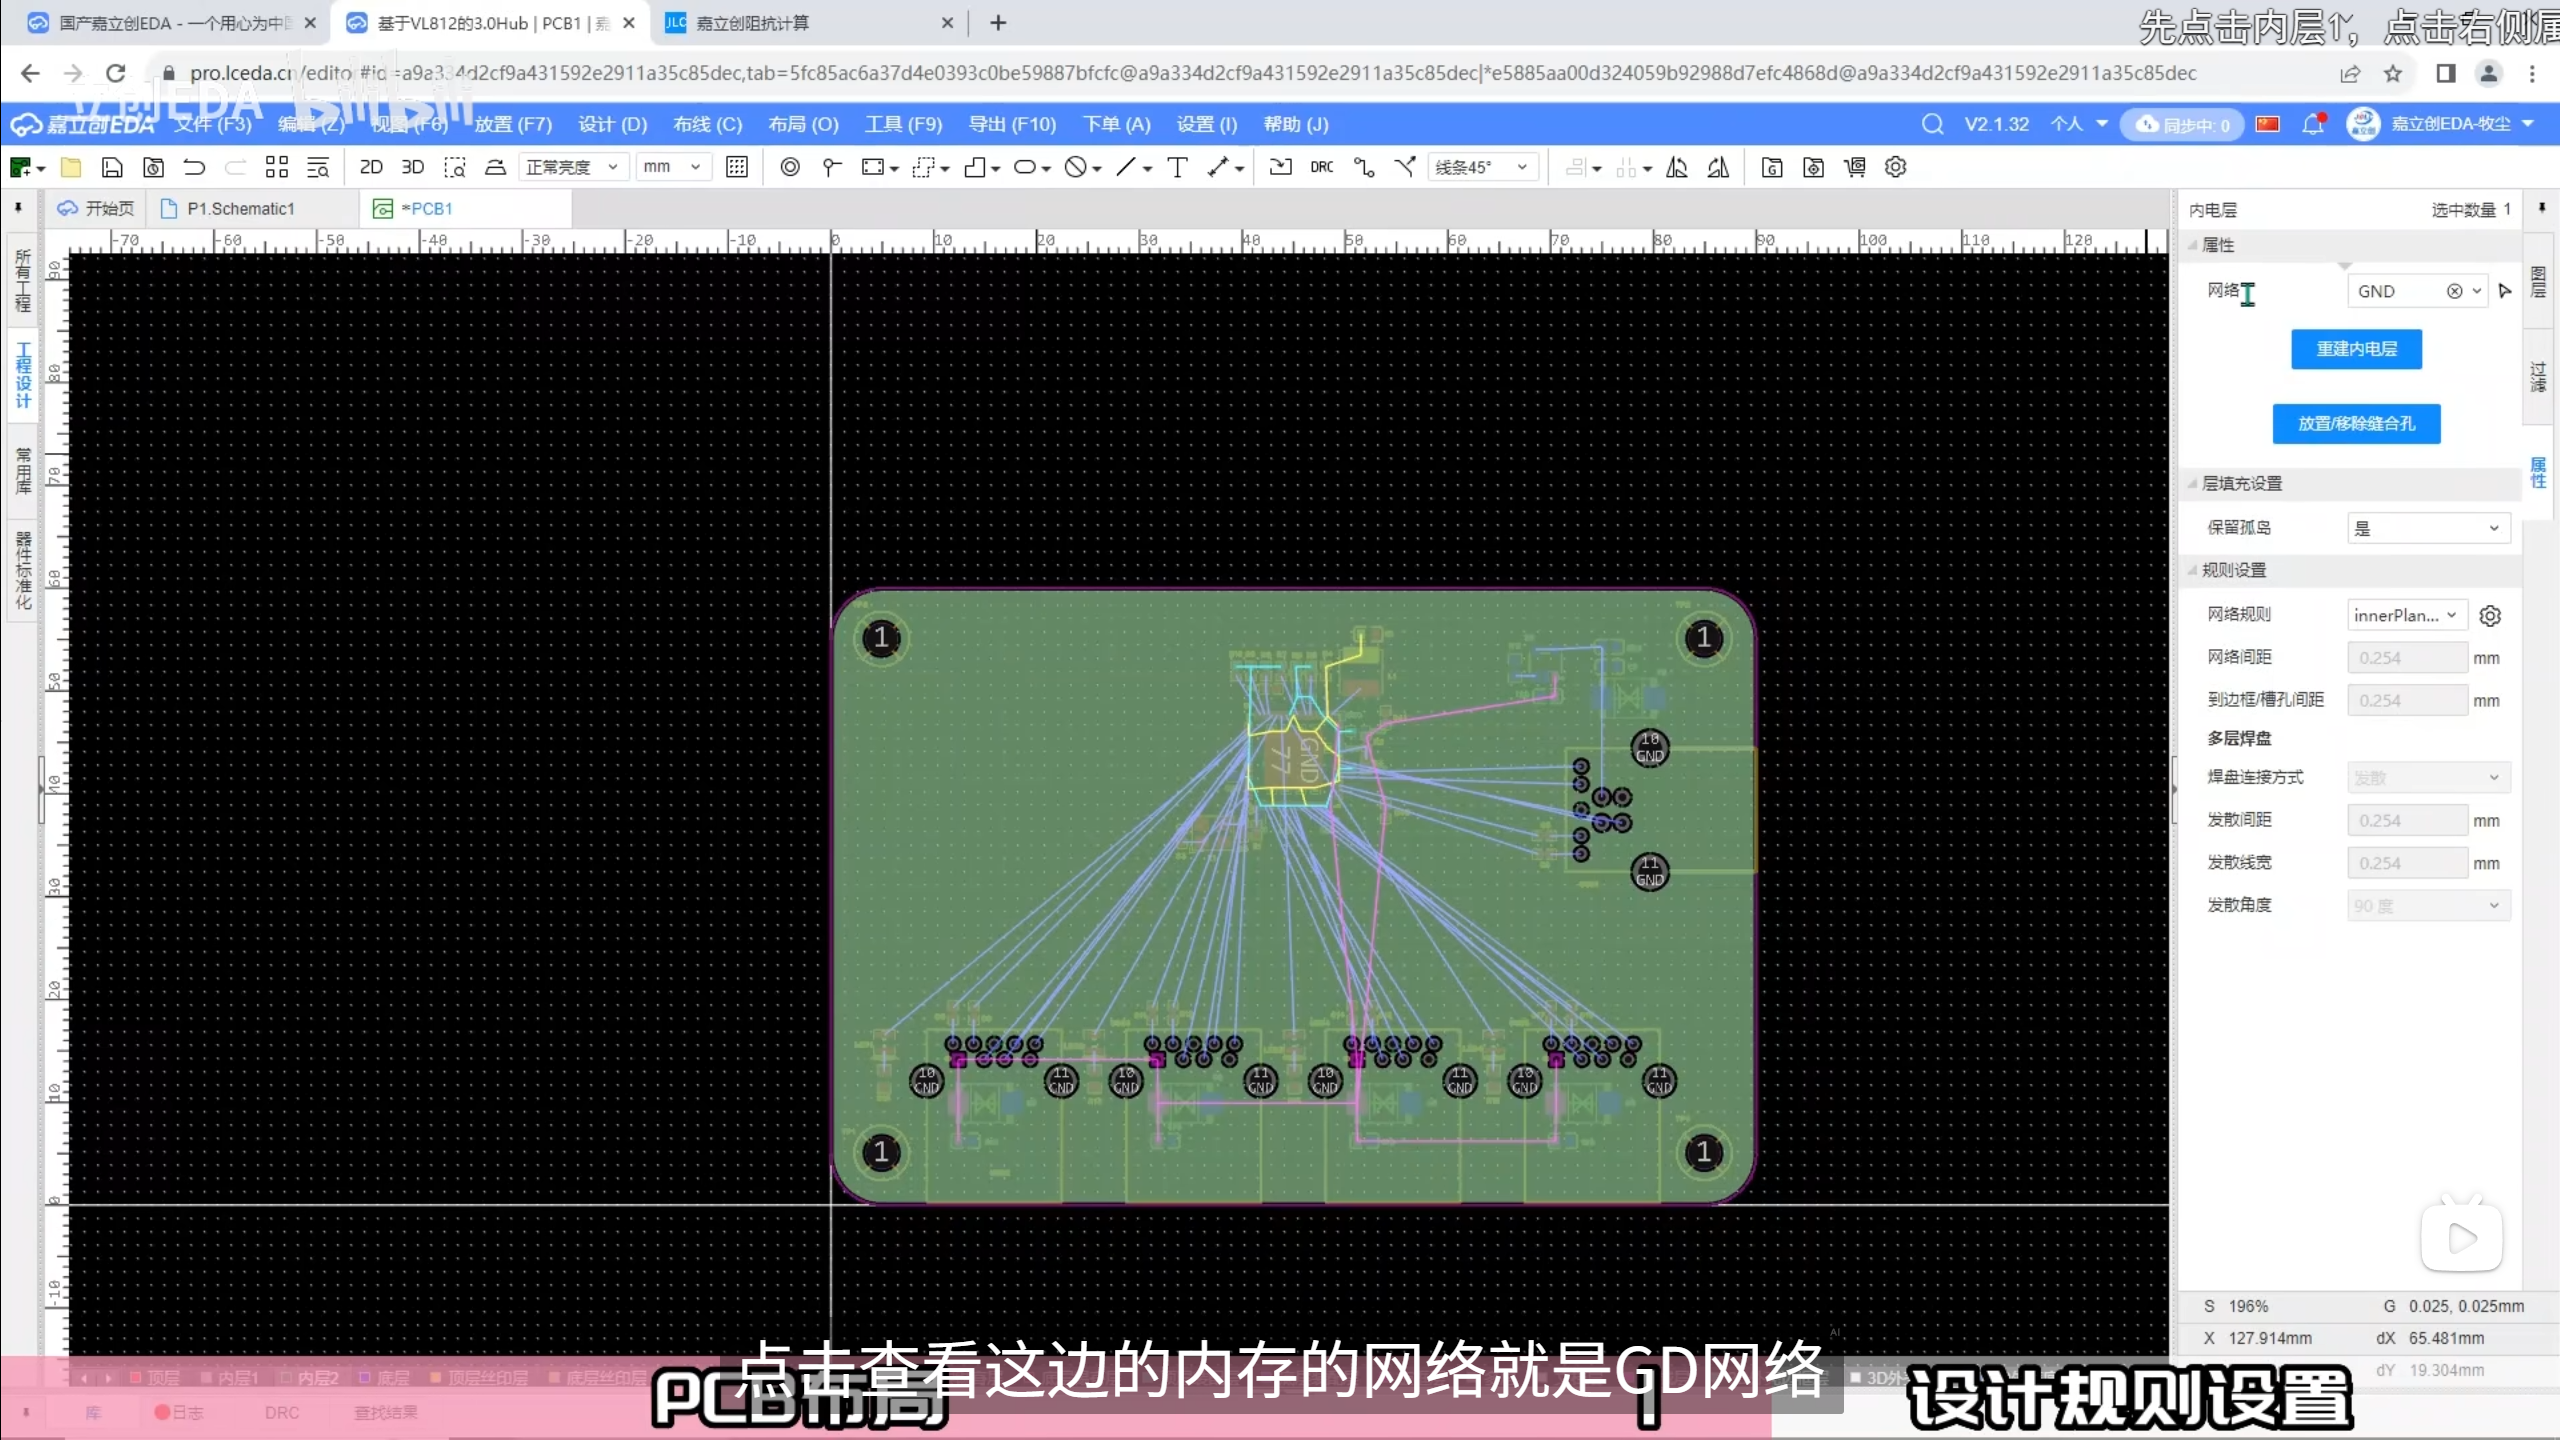Click the order cart toolbar icon
The width and height of the screenshot is (2560, 1440).
(x=1855, y=167)
